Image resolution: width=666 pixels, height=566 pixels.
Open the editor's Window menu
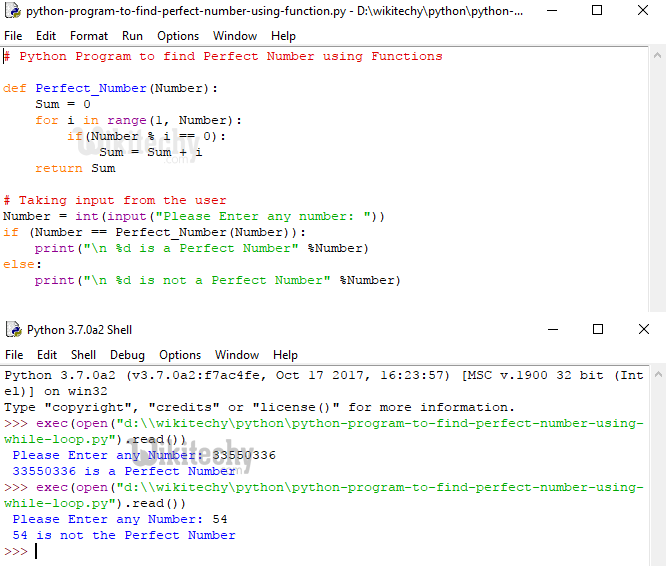pyautogui.click(x=235, y=36)
